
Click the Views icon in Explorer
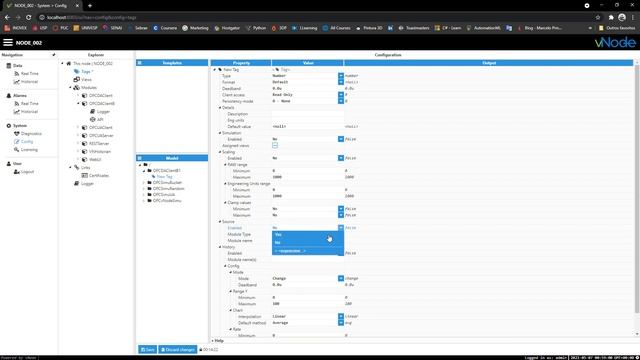click(76, 80)
